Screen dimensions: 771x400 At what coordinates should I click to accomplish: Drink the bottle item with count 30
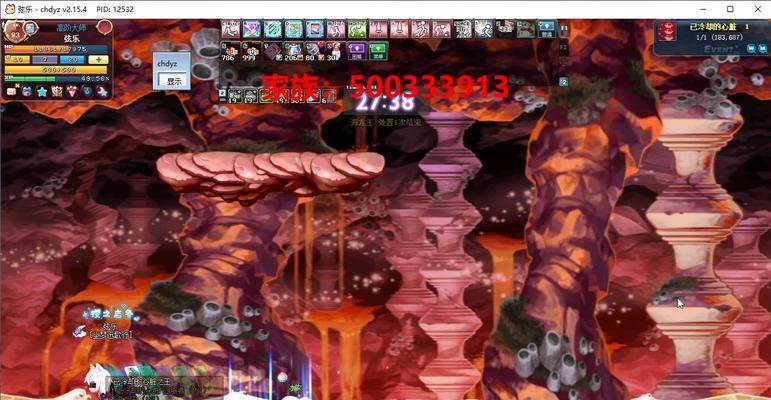(335, 51)
